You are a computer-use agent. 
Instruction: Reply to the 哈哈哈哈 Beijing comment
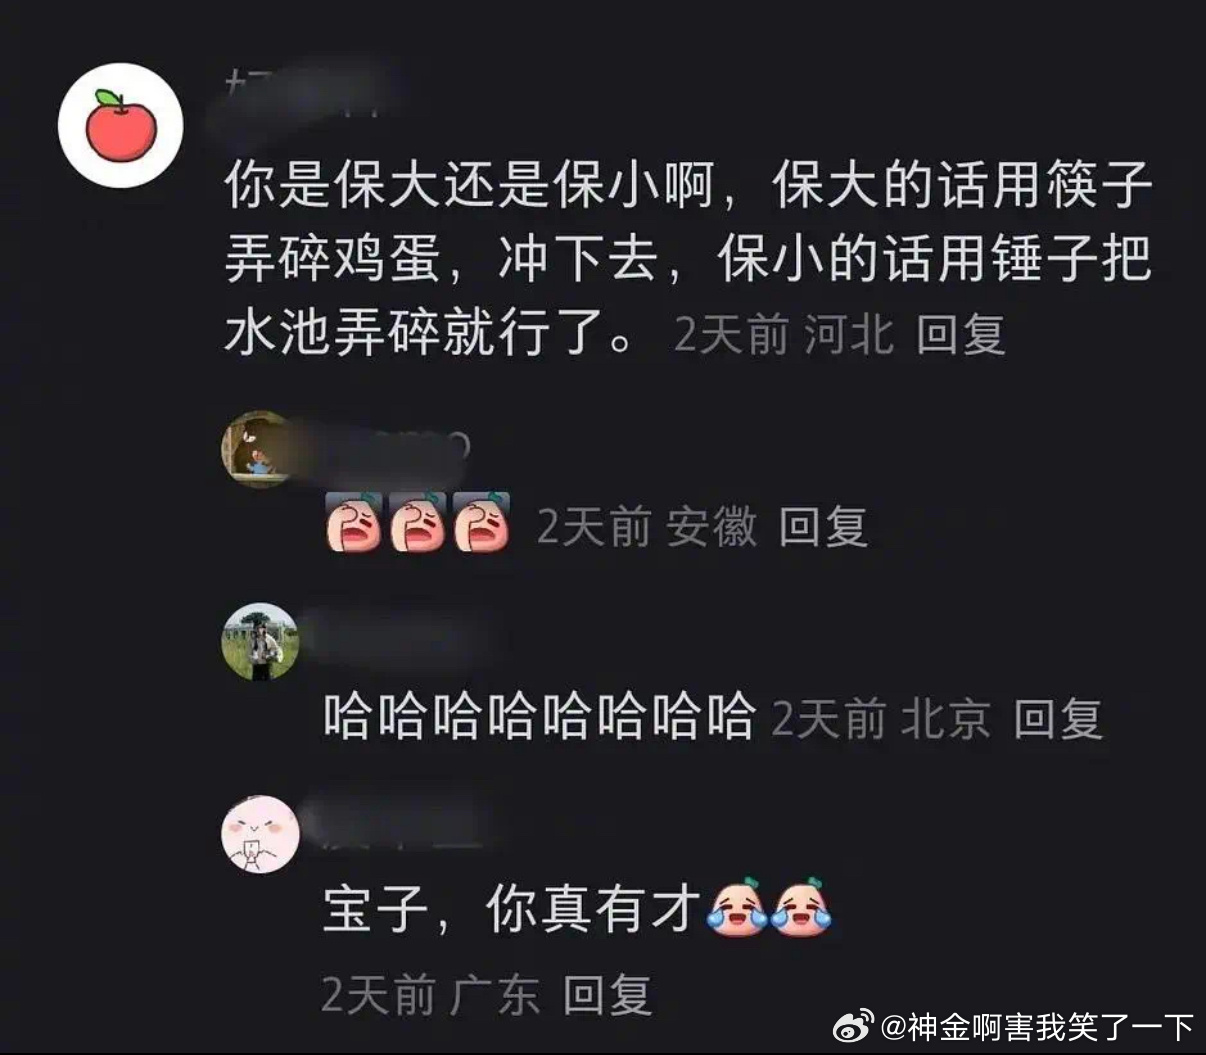pos(1058,718)
